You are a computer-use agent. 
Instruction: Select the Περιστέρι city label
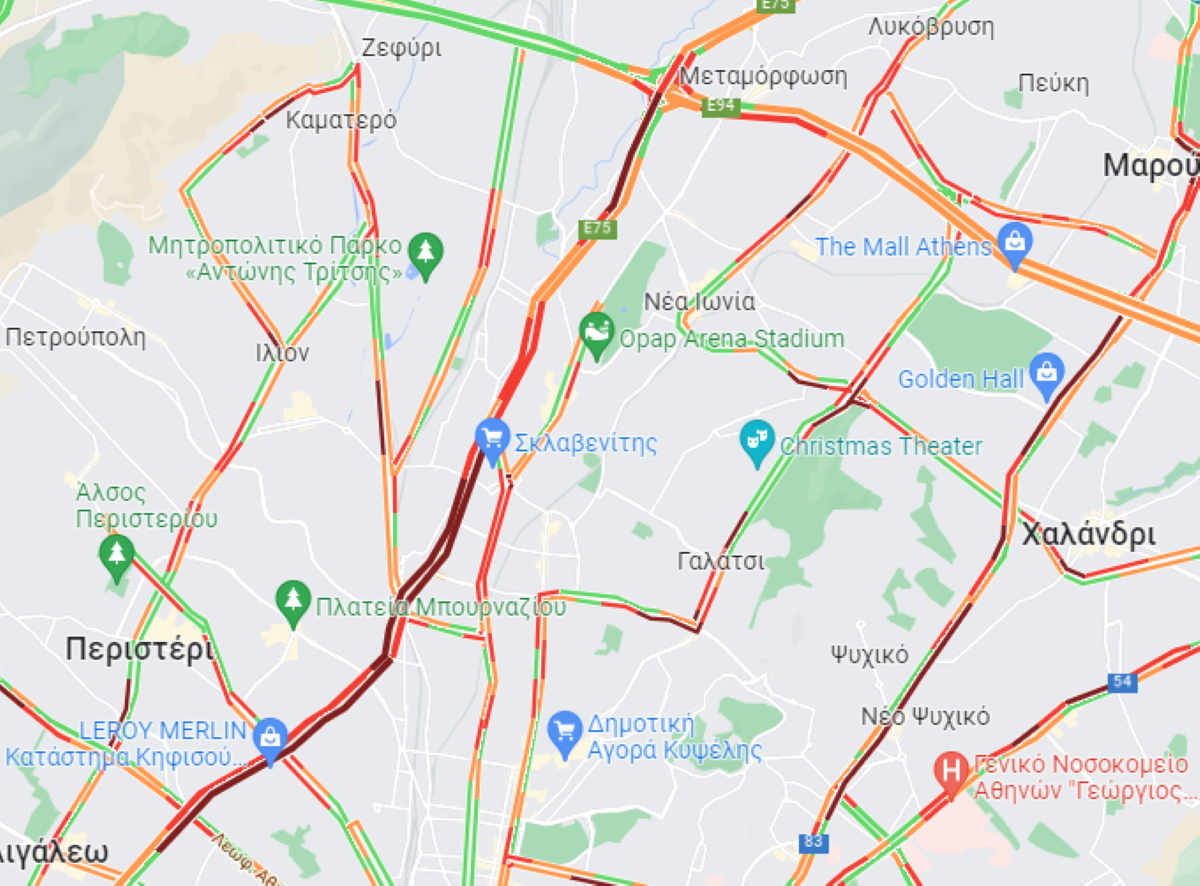[139, 649]
